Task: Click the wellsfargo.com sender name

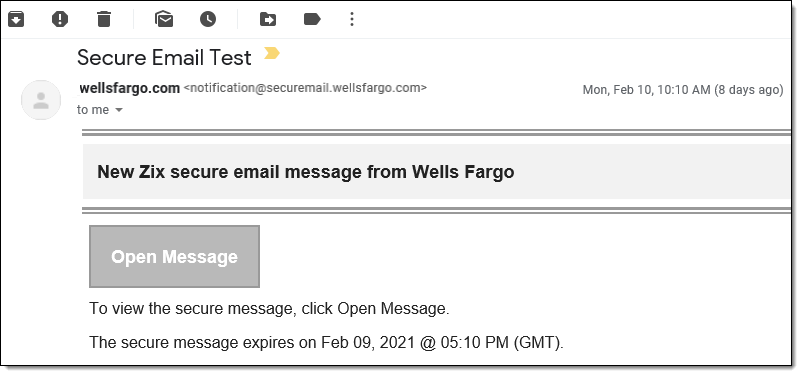Action: [129, 88]
